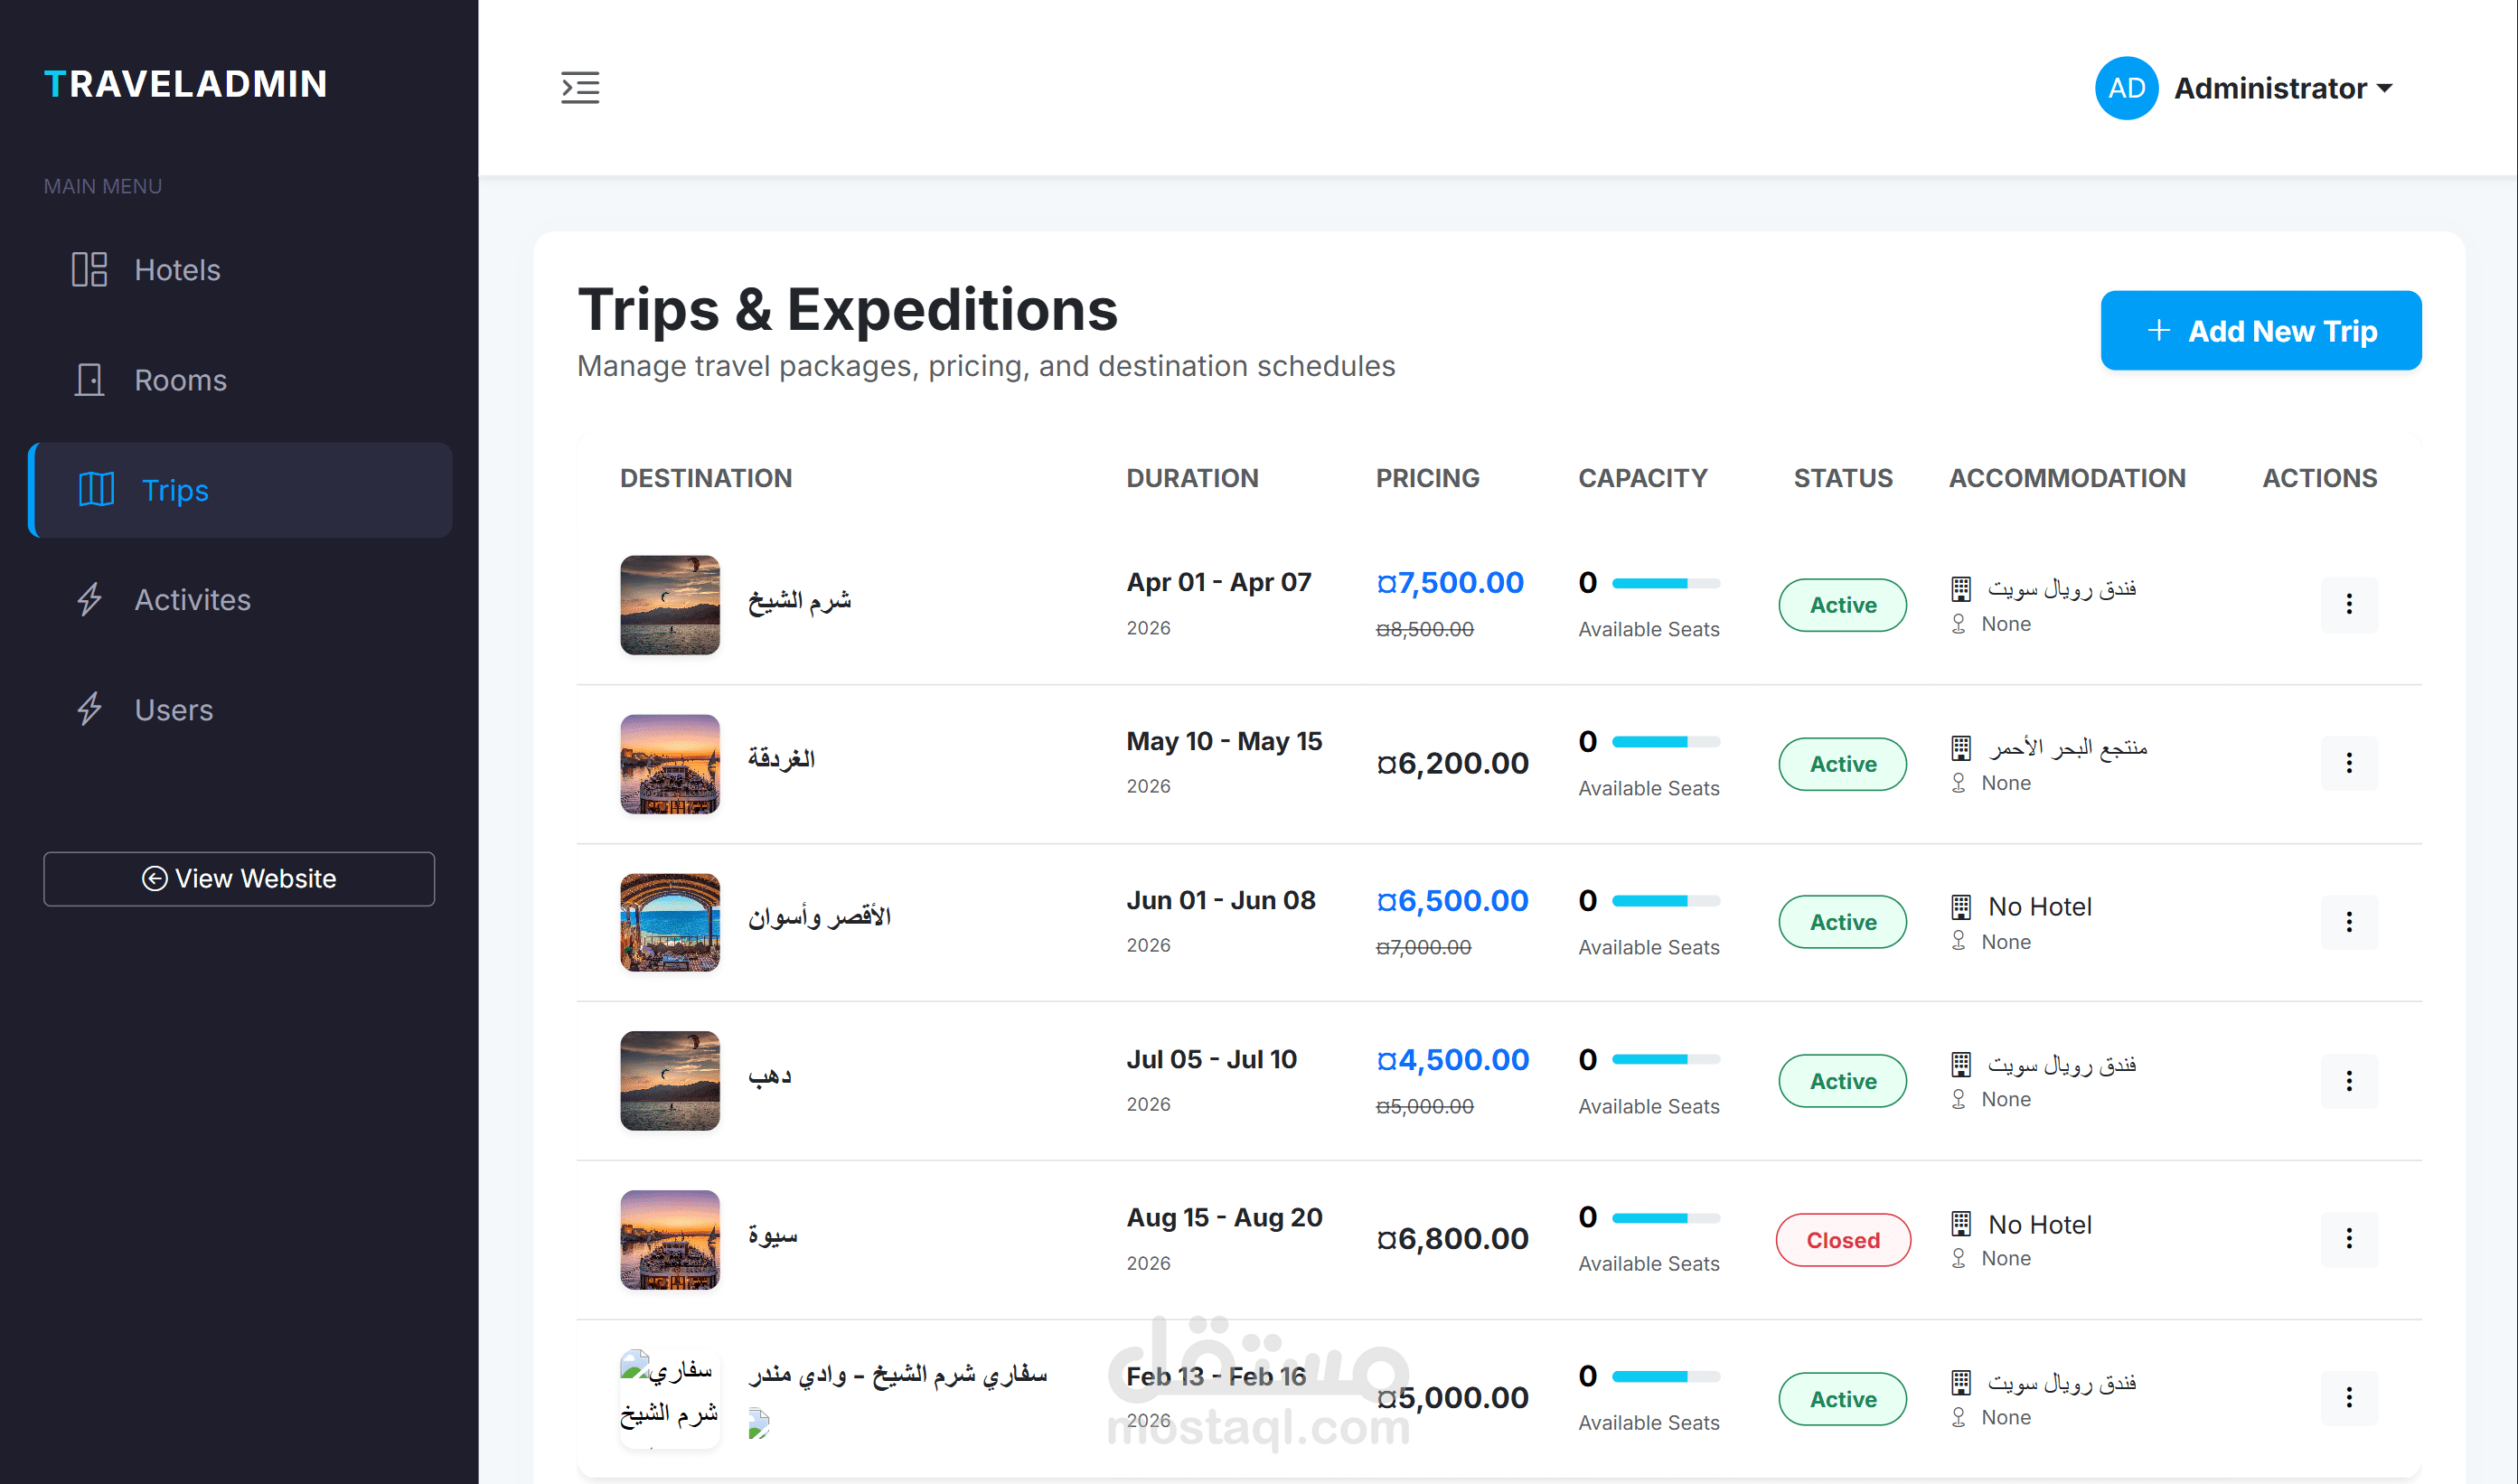
Task: Click Active status badge for Feb 13 trip
Action: 1842,1399
